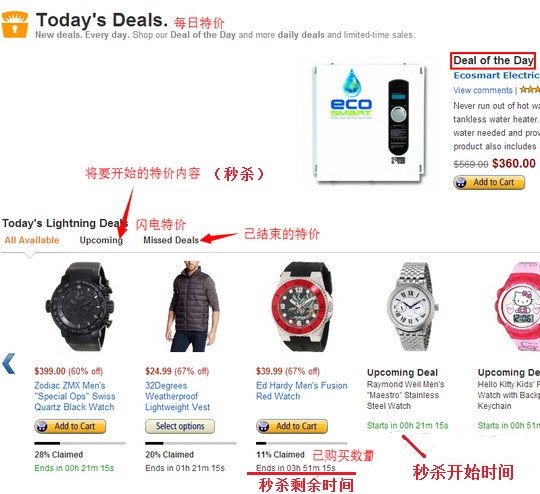Select options for the 32Degrees vest
Screen dimensions: 540x494
click(180, 426)
